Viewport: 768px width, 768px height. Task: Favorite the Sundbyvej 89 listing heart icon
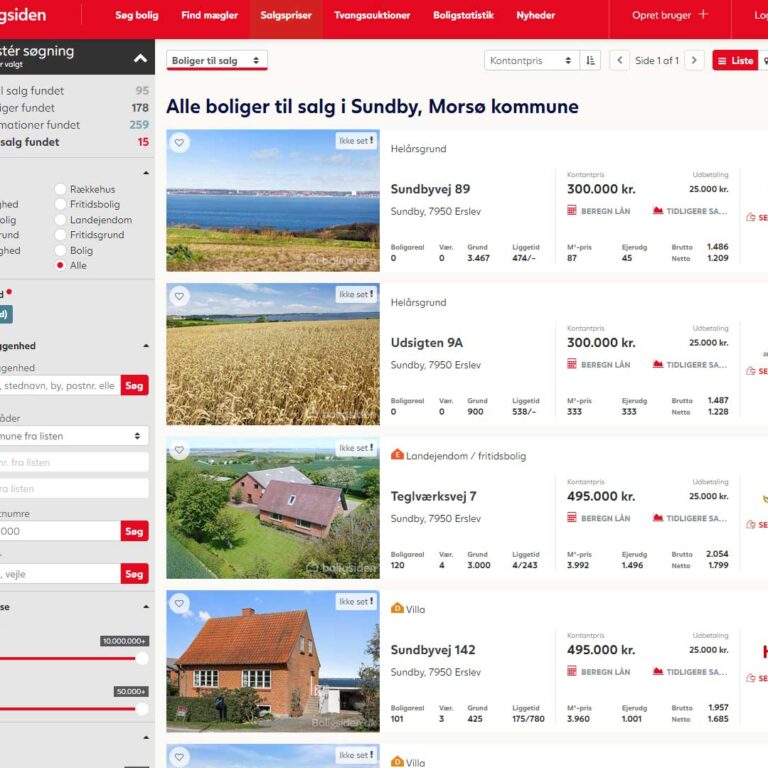tap(179, 143)
